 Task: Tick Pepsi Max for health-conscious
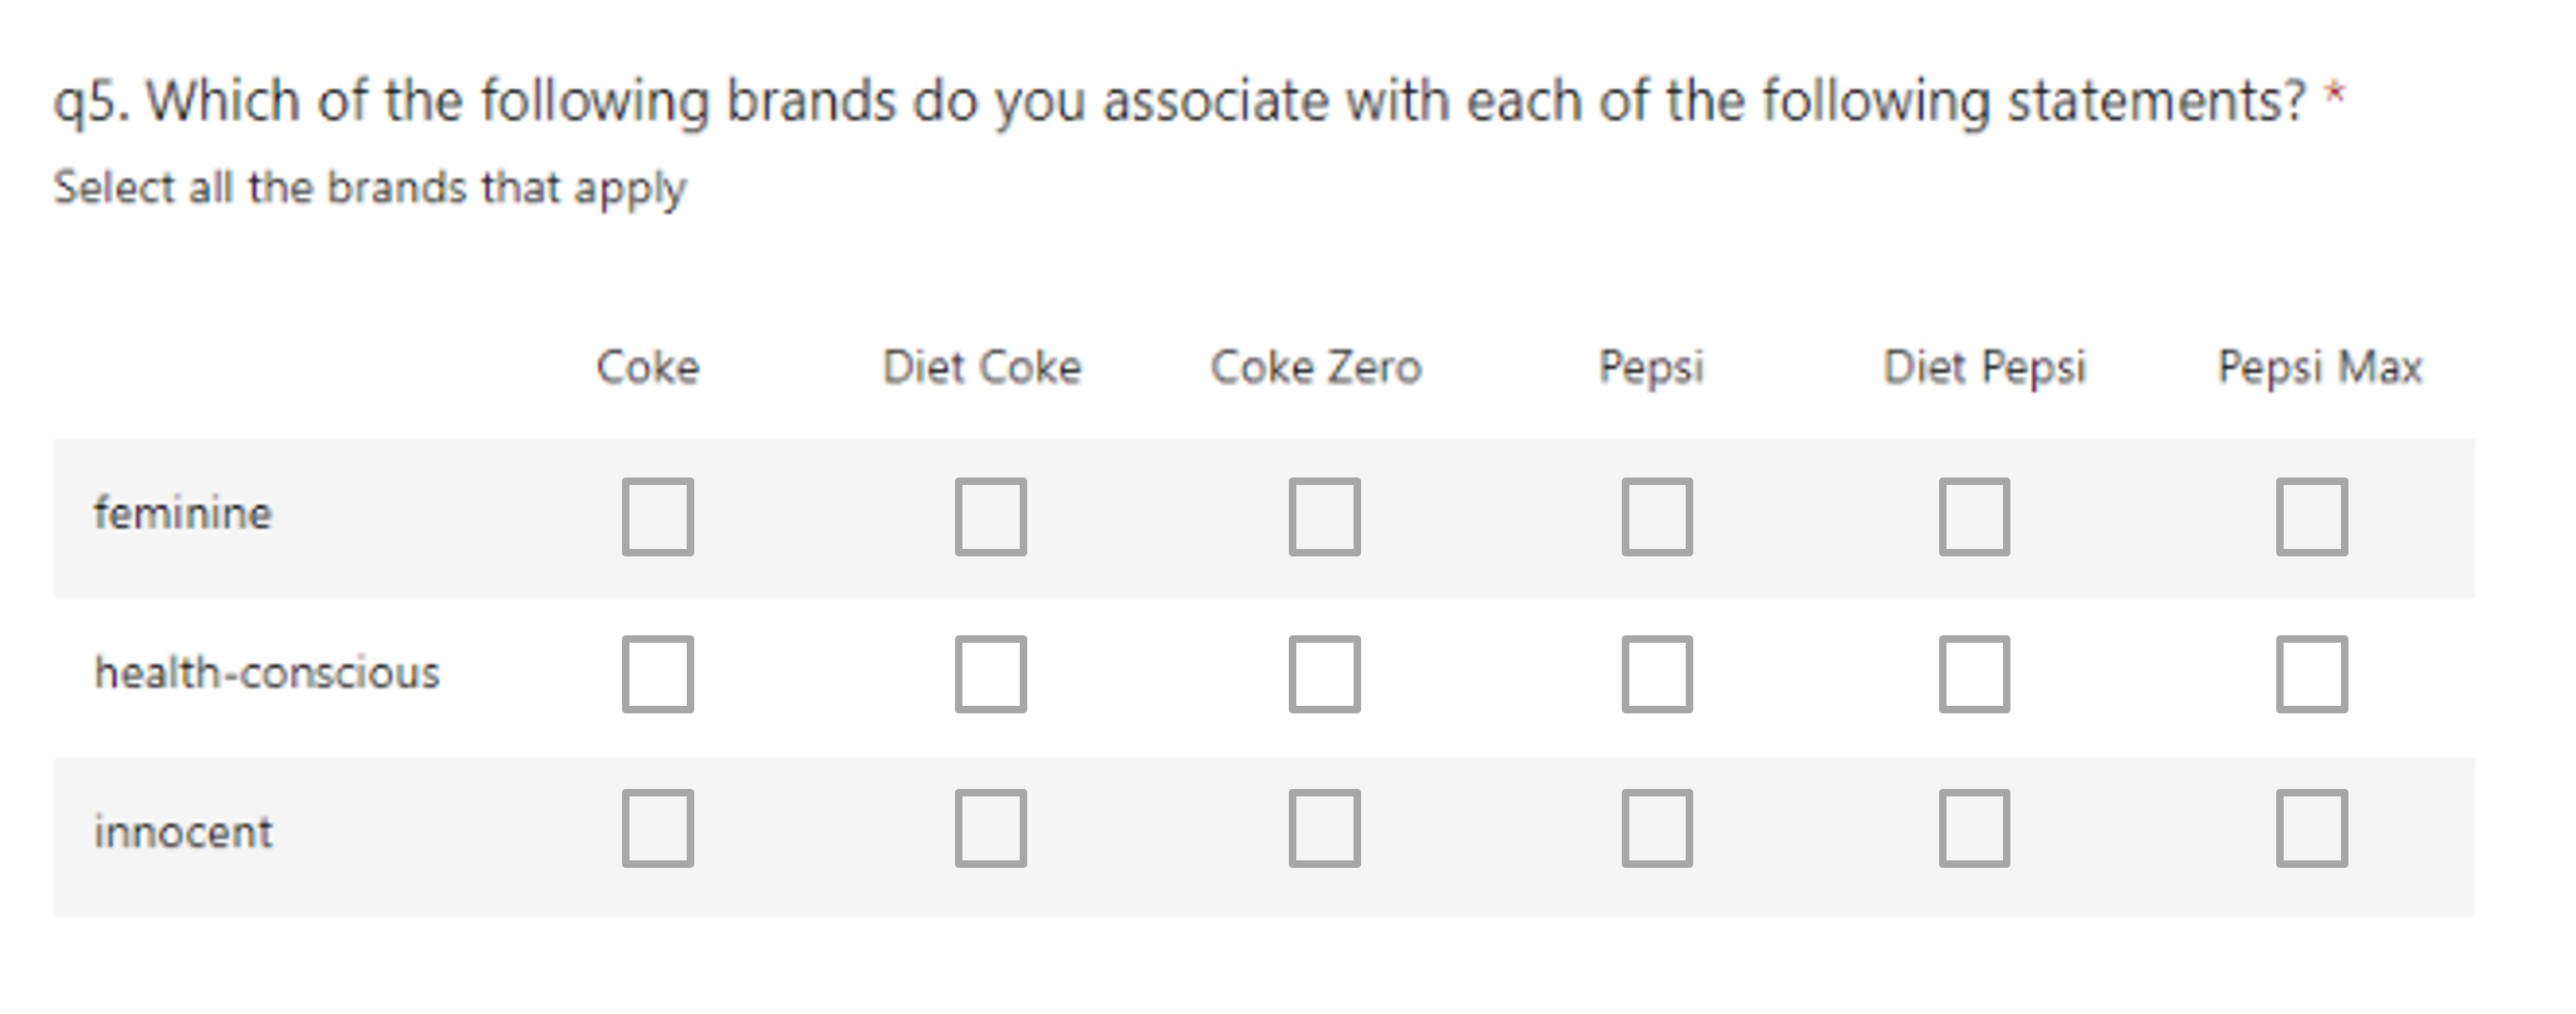(2311, 673)
